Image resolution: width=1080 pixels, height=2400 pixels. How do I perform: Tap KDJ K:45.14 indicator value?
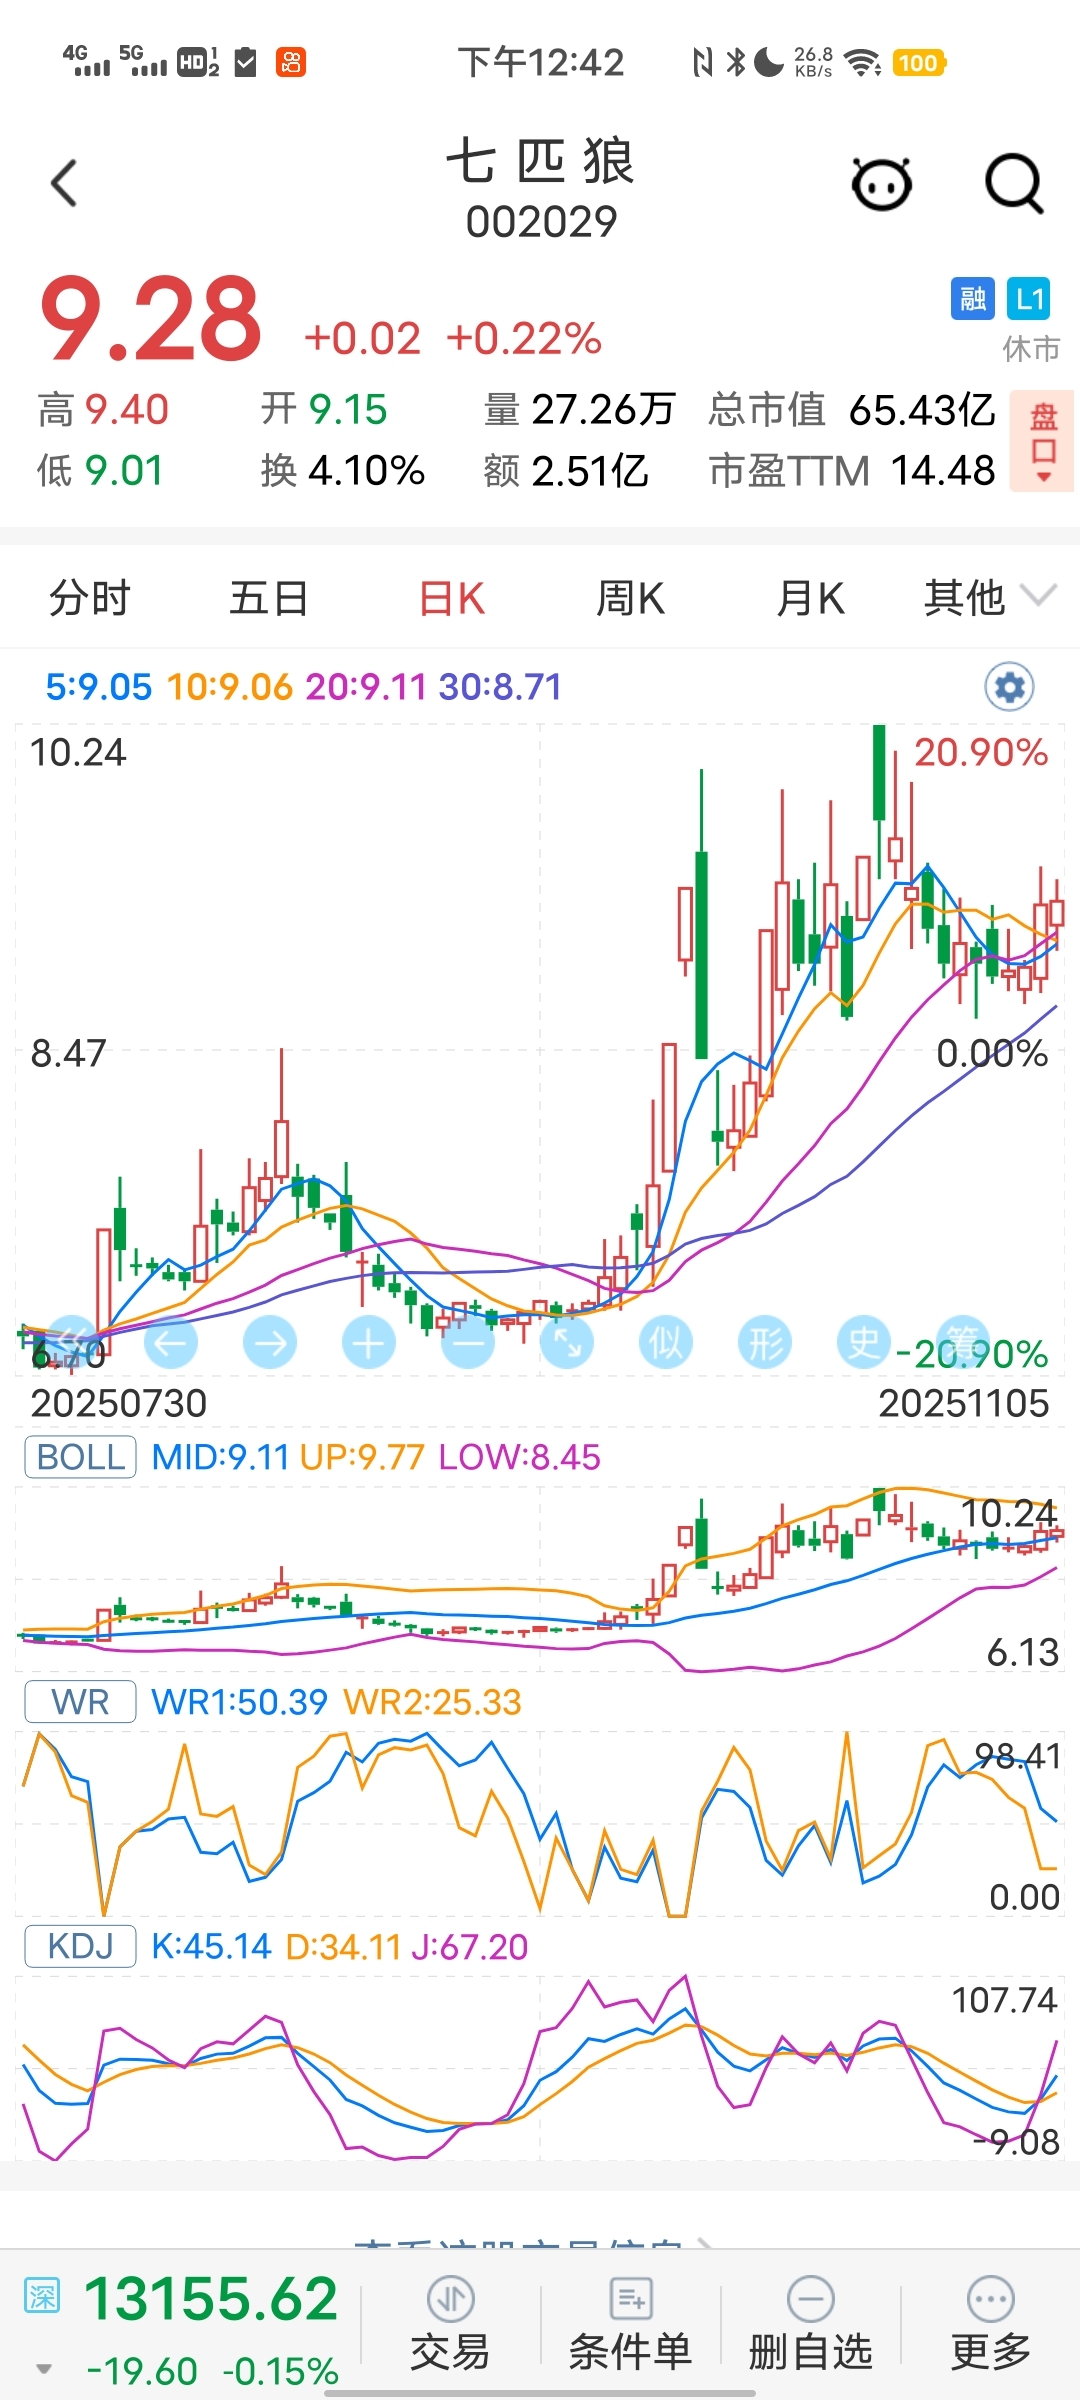coord(211,1947)
